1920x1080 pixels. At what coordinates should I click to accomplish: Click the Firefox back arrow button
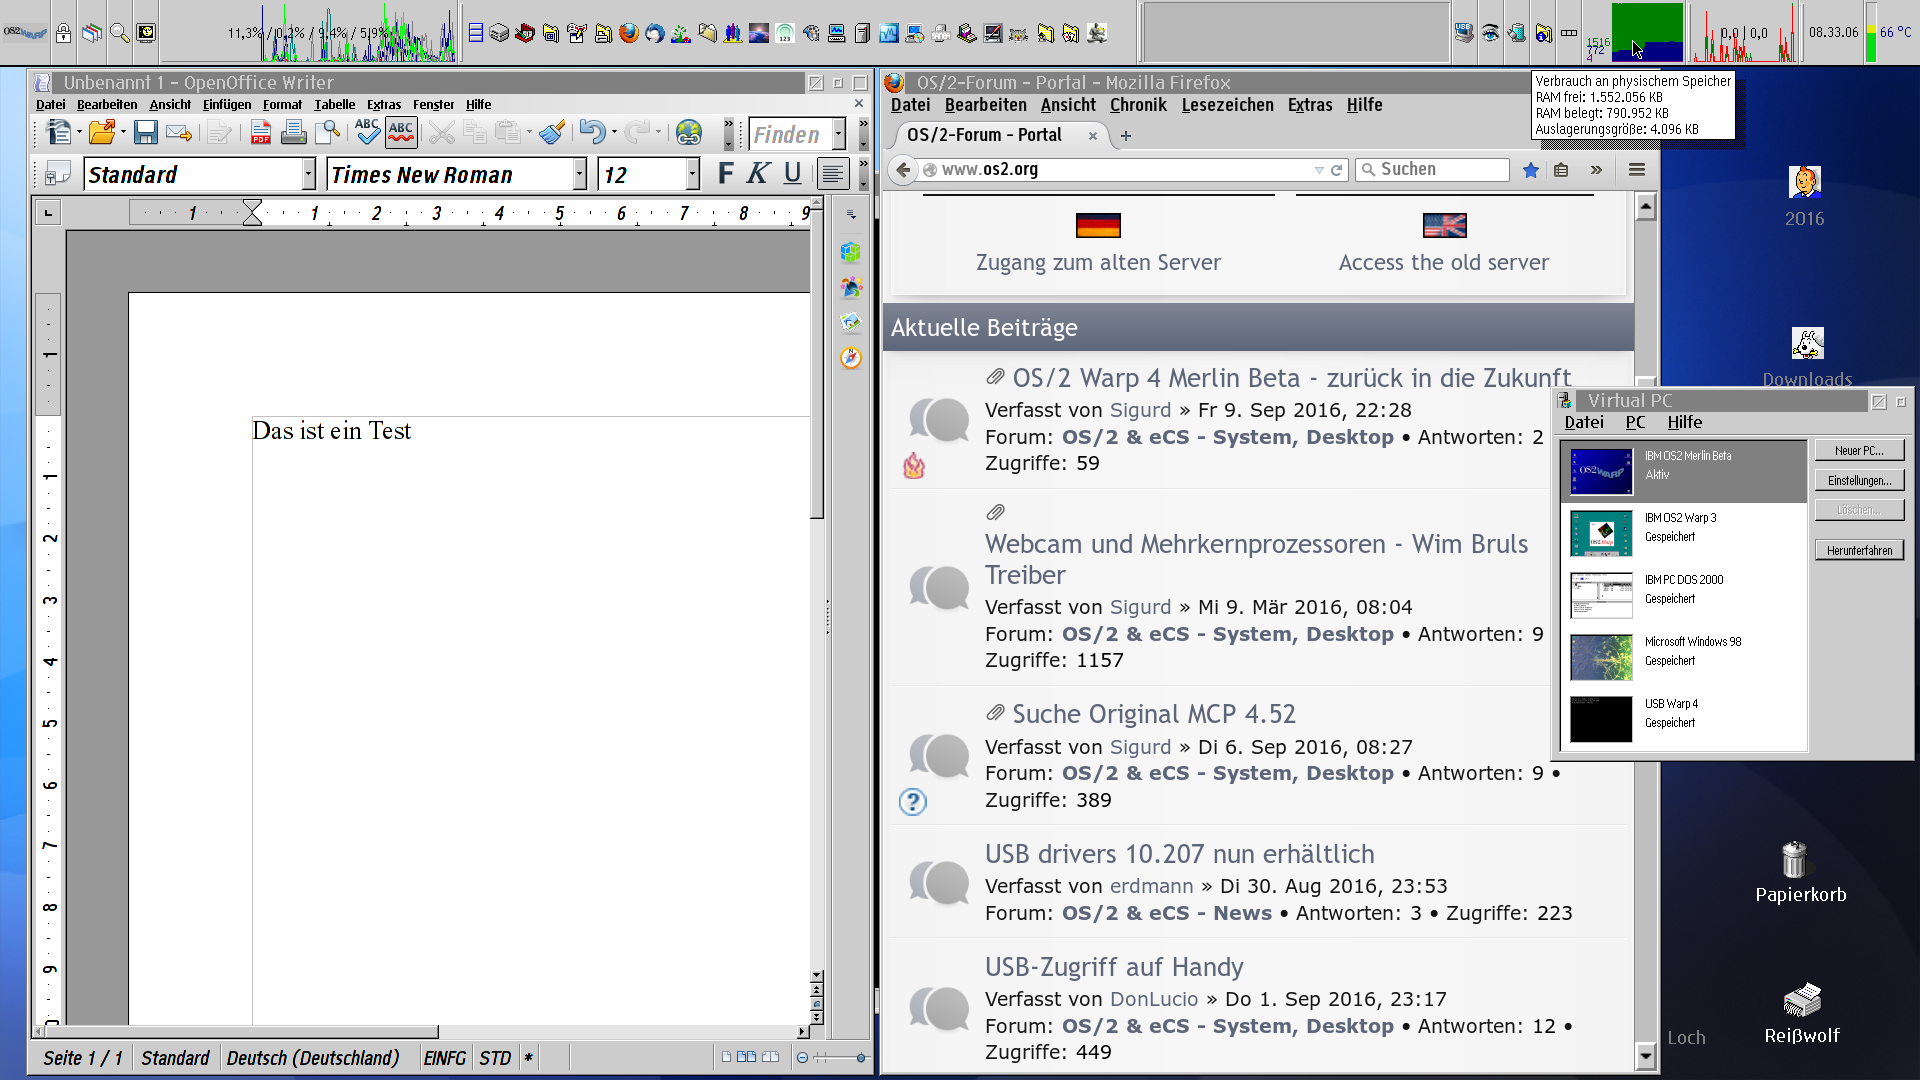click(x=903, y=170)
